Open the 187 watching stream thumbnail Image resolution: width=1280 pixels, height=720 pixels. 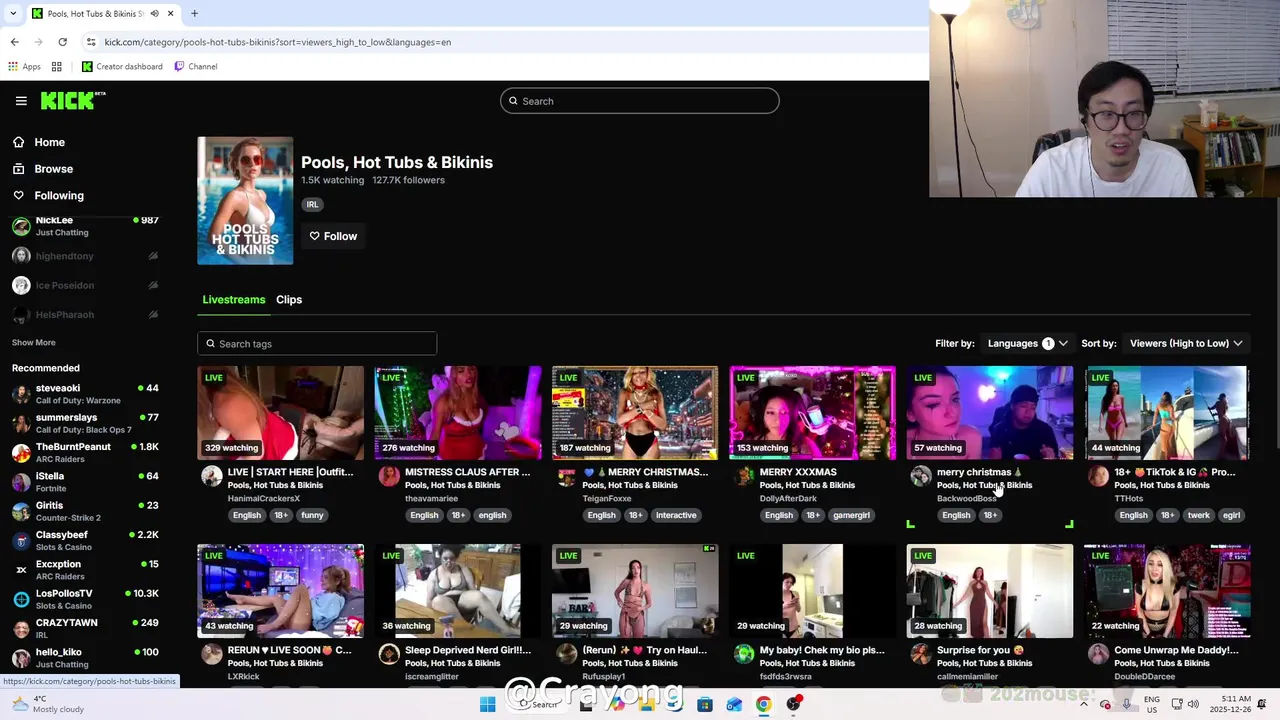tap(635, 413)
